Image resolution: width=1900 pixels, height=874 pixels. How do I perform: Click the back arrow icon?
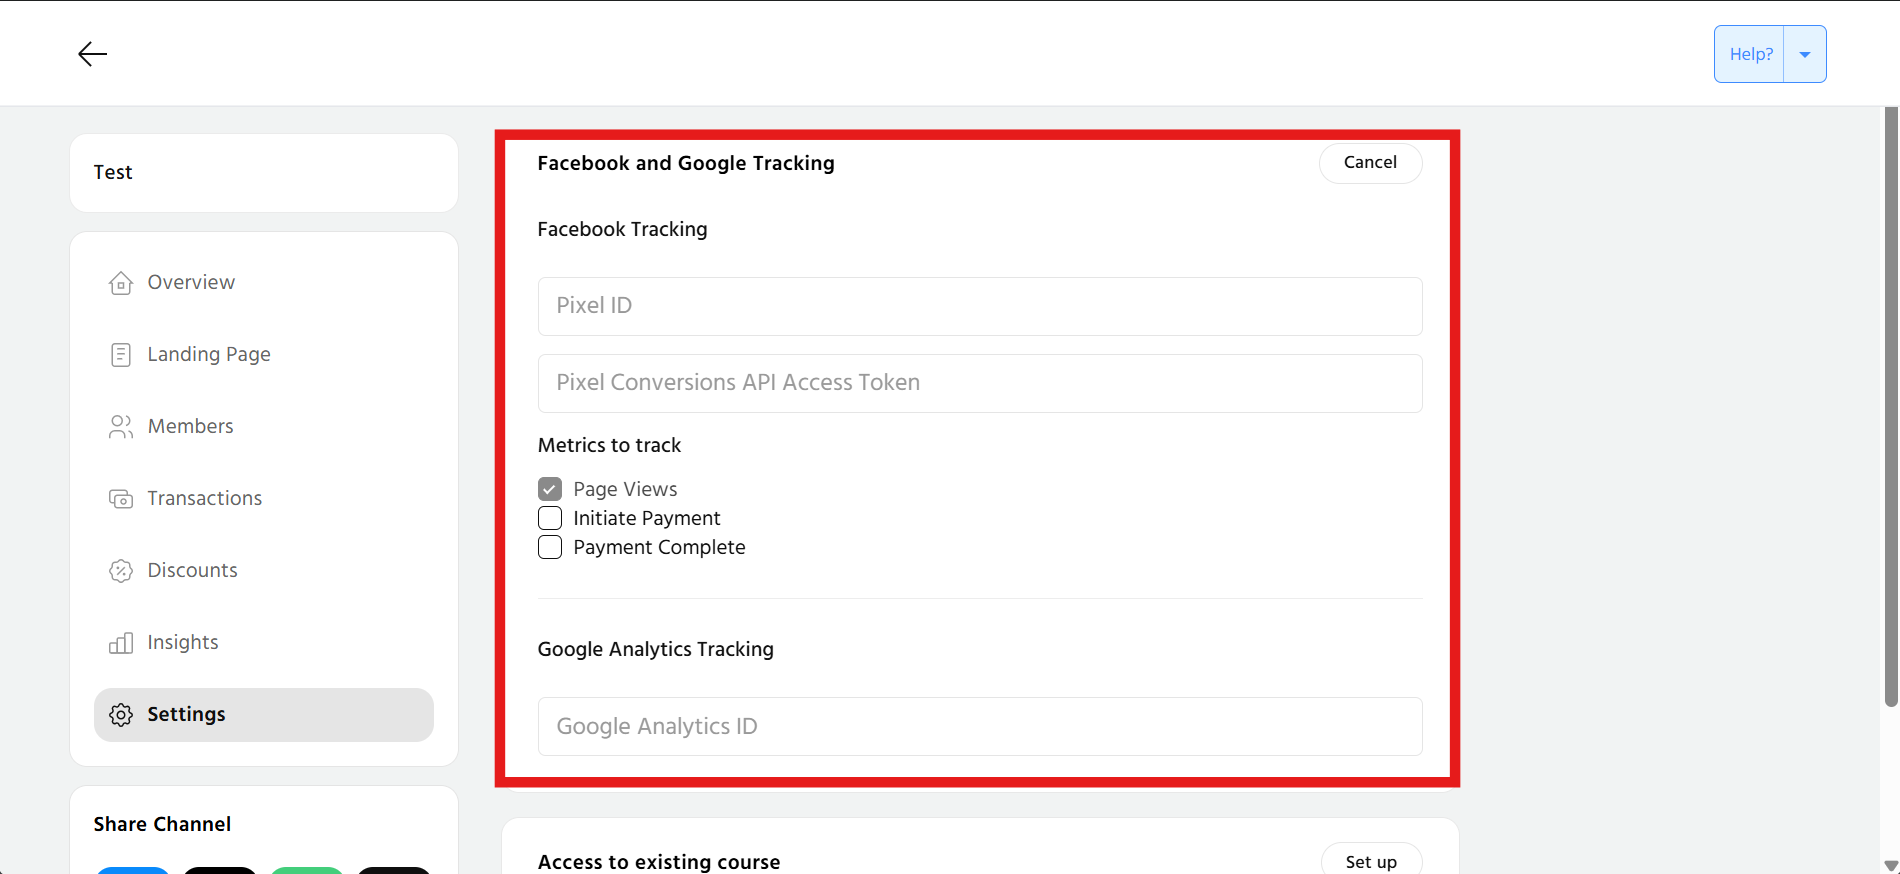pos(92,54)
